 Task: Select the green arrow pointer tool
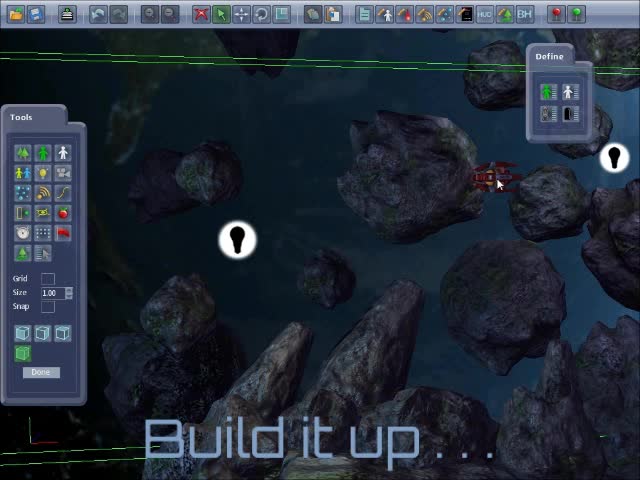221,14
